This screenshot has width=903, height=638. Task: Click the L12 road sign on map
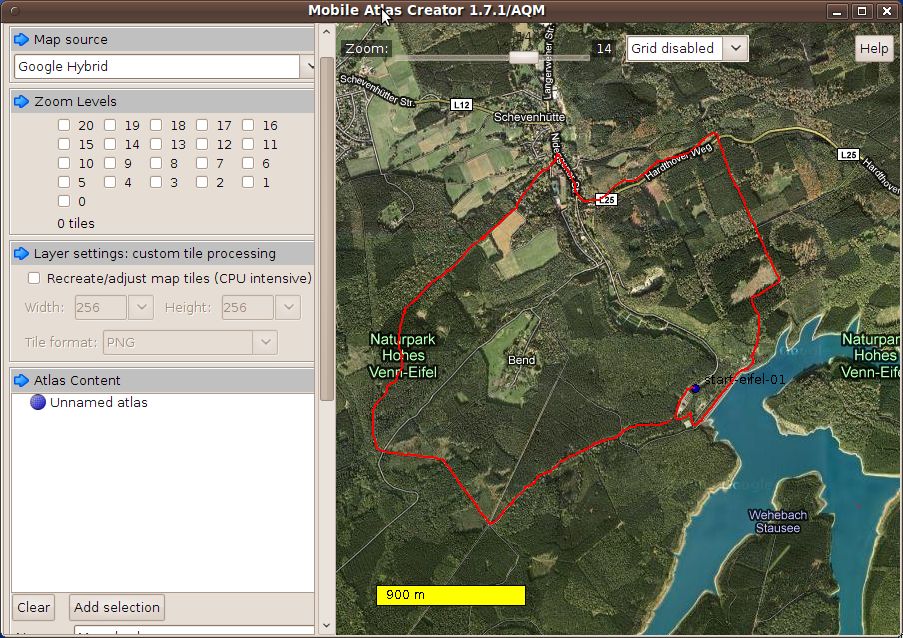[461, 104]
